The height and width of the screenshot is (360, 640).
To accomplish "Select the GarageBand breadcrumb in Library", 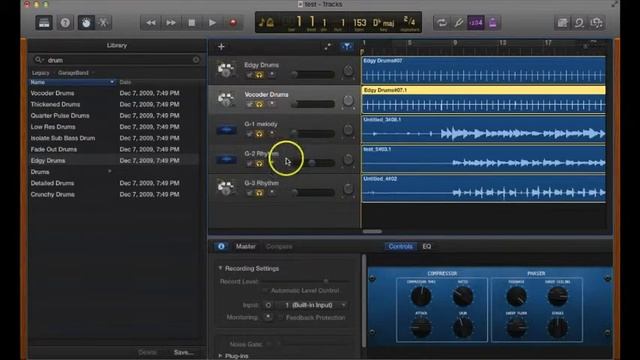I will tap(73, 73).
